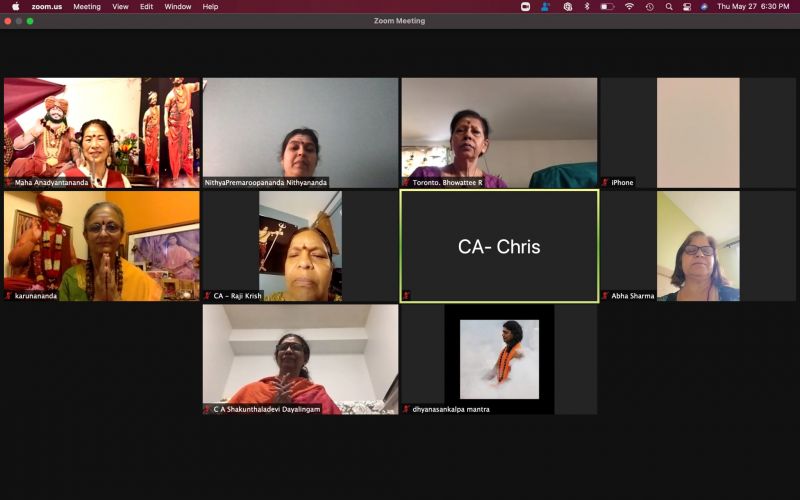Viewport: 800px width, 500px height.
Task: Click the Zoom status icon in menu bar
Action: pyautogui.click(x=526, y=6)
